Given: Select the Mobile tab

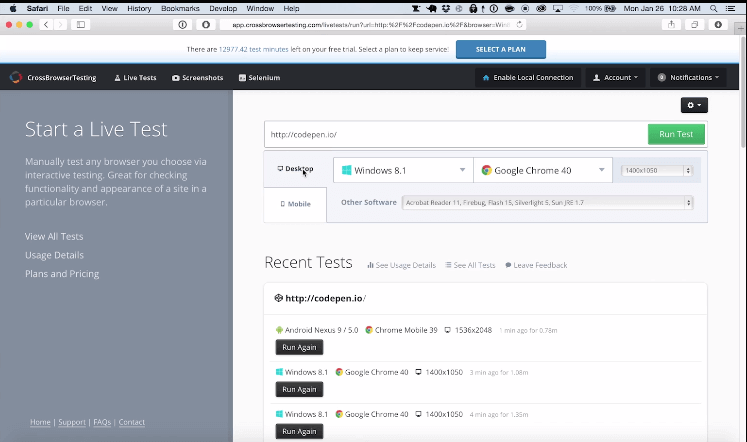Looking at the screenshot, I should [x=295, y=204].
